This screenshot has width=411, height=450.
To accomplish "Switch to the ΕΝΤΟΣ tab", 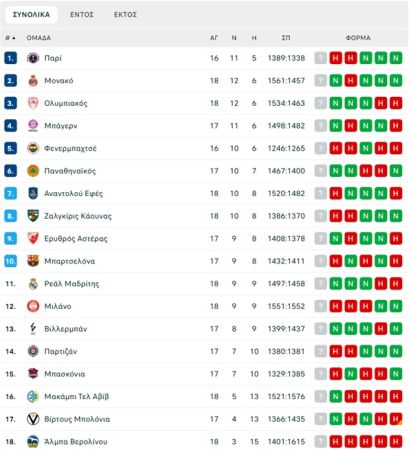I will (82, 15).
